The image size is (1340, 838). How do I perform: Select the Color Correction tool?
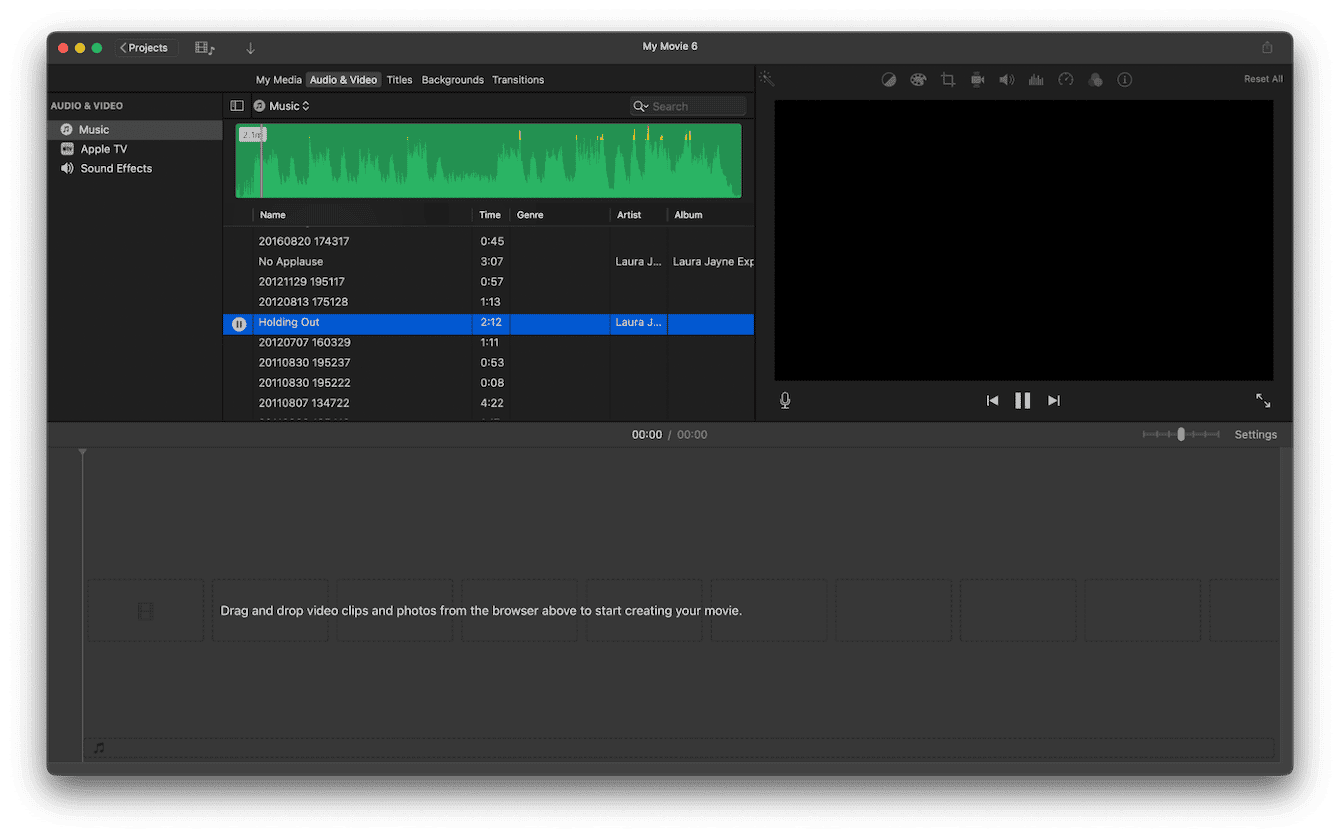tap(918, 79)
